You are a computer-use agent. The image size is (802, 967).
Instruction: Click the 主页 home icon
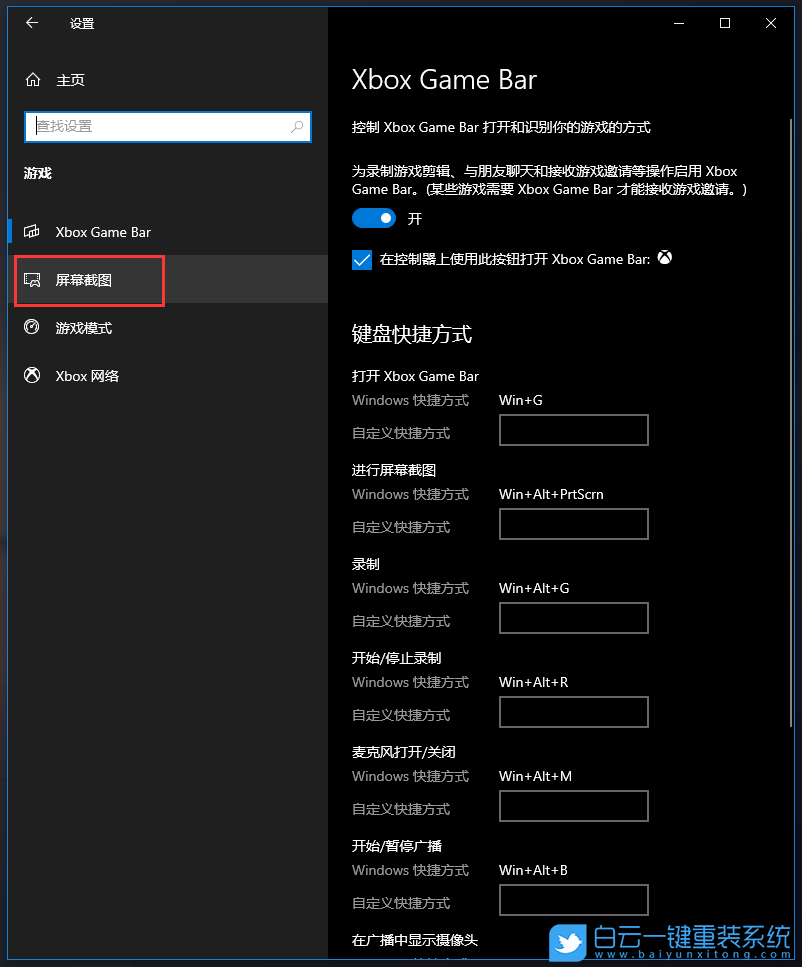coord(31,79)
